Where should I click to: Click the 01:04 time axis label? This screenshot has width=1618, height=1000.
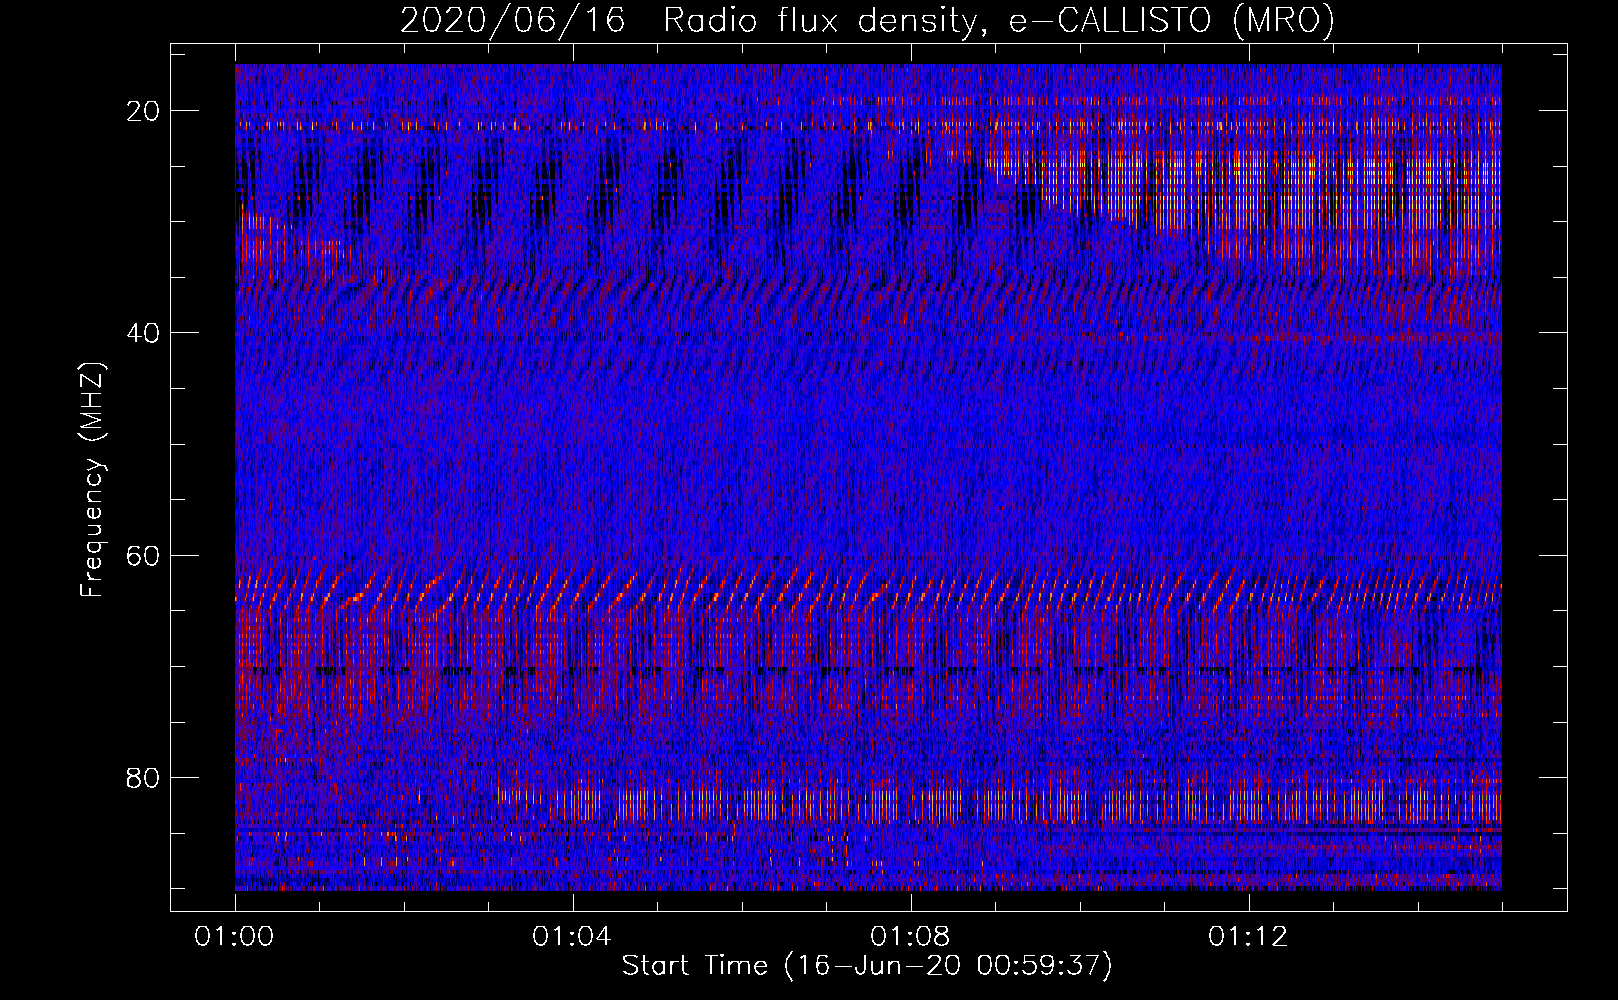tap(572, 936)
